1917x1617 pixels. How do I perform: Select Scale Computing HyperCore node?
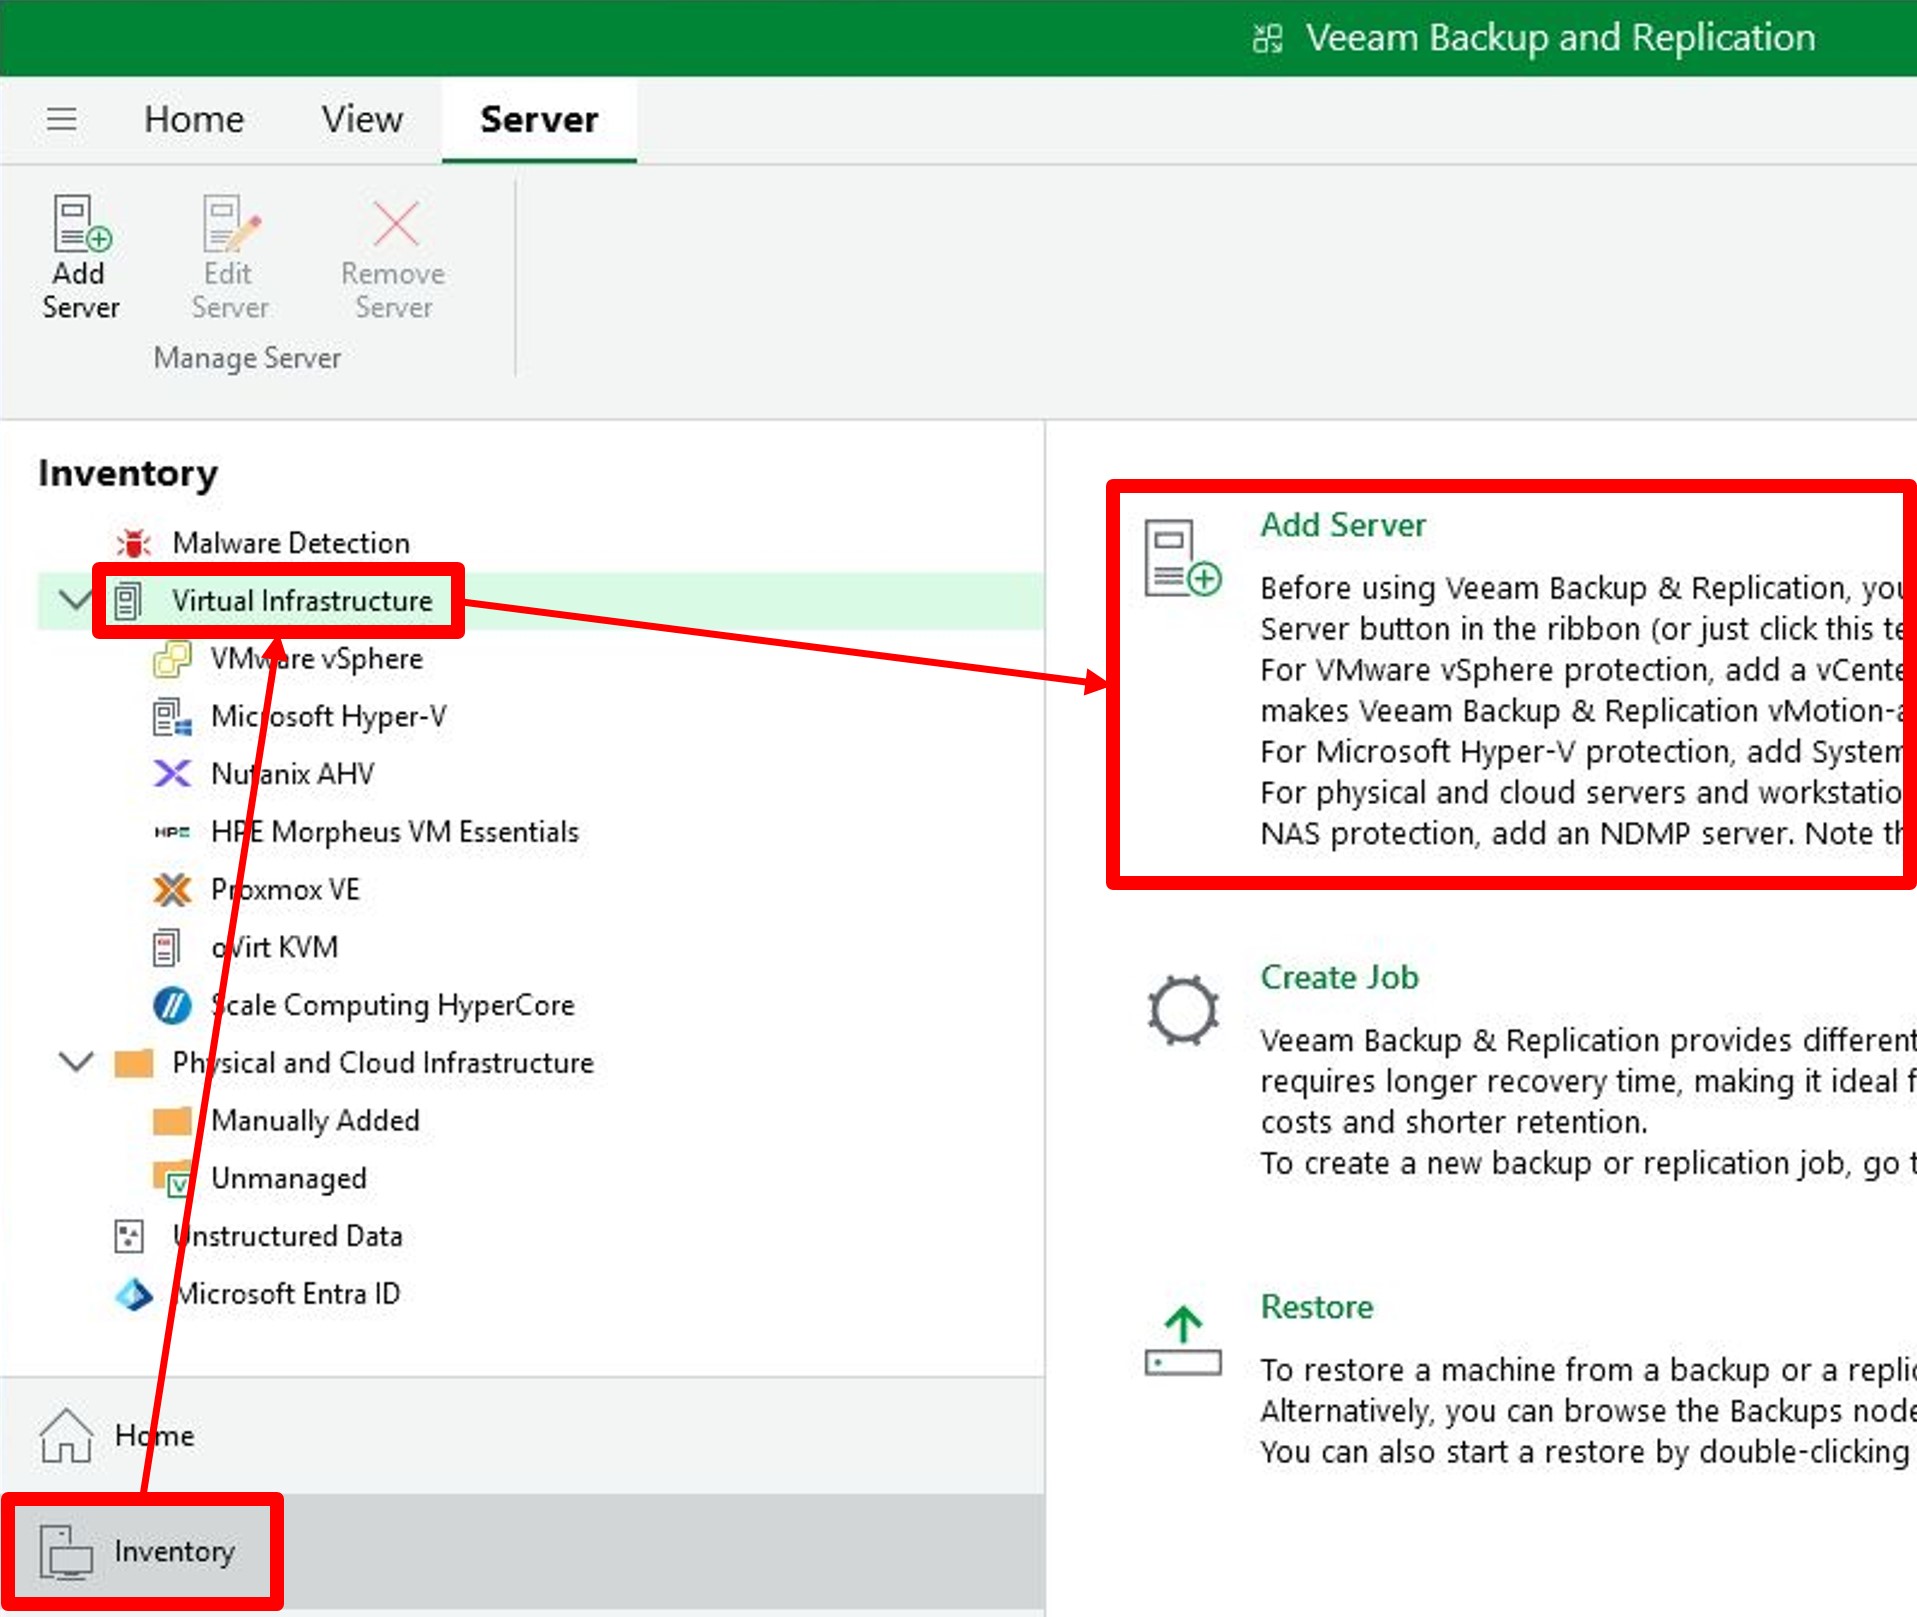(x=393, y=1005)
